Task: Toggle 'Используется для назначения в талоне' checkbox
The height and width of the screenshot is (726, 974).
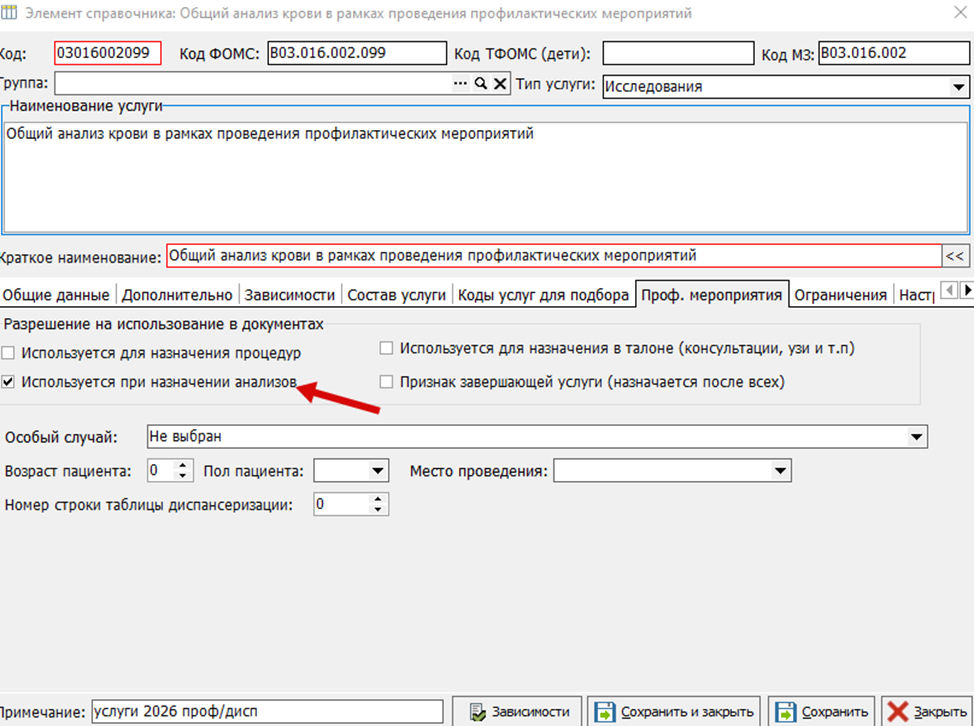Action: 386,348
